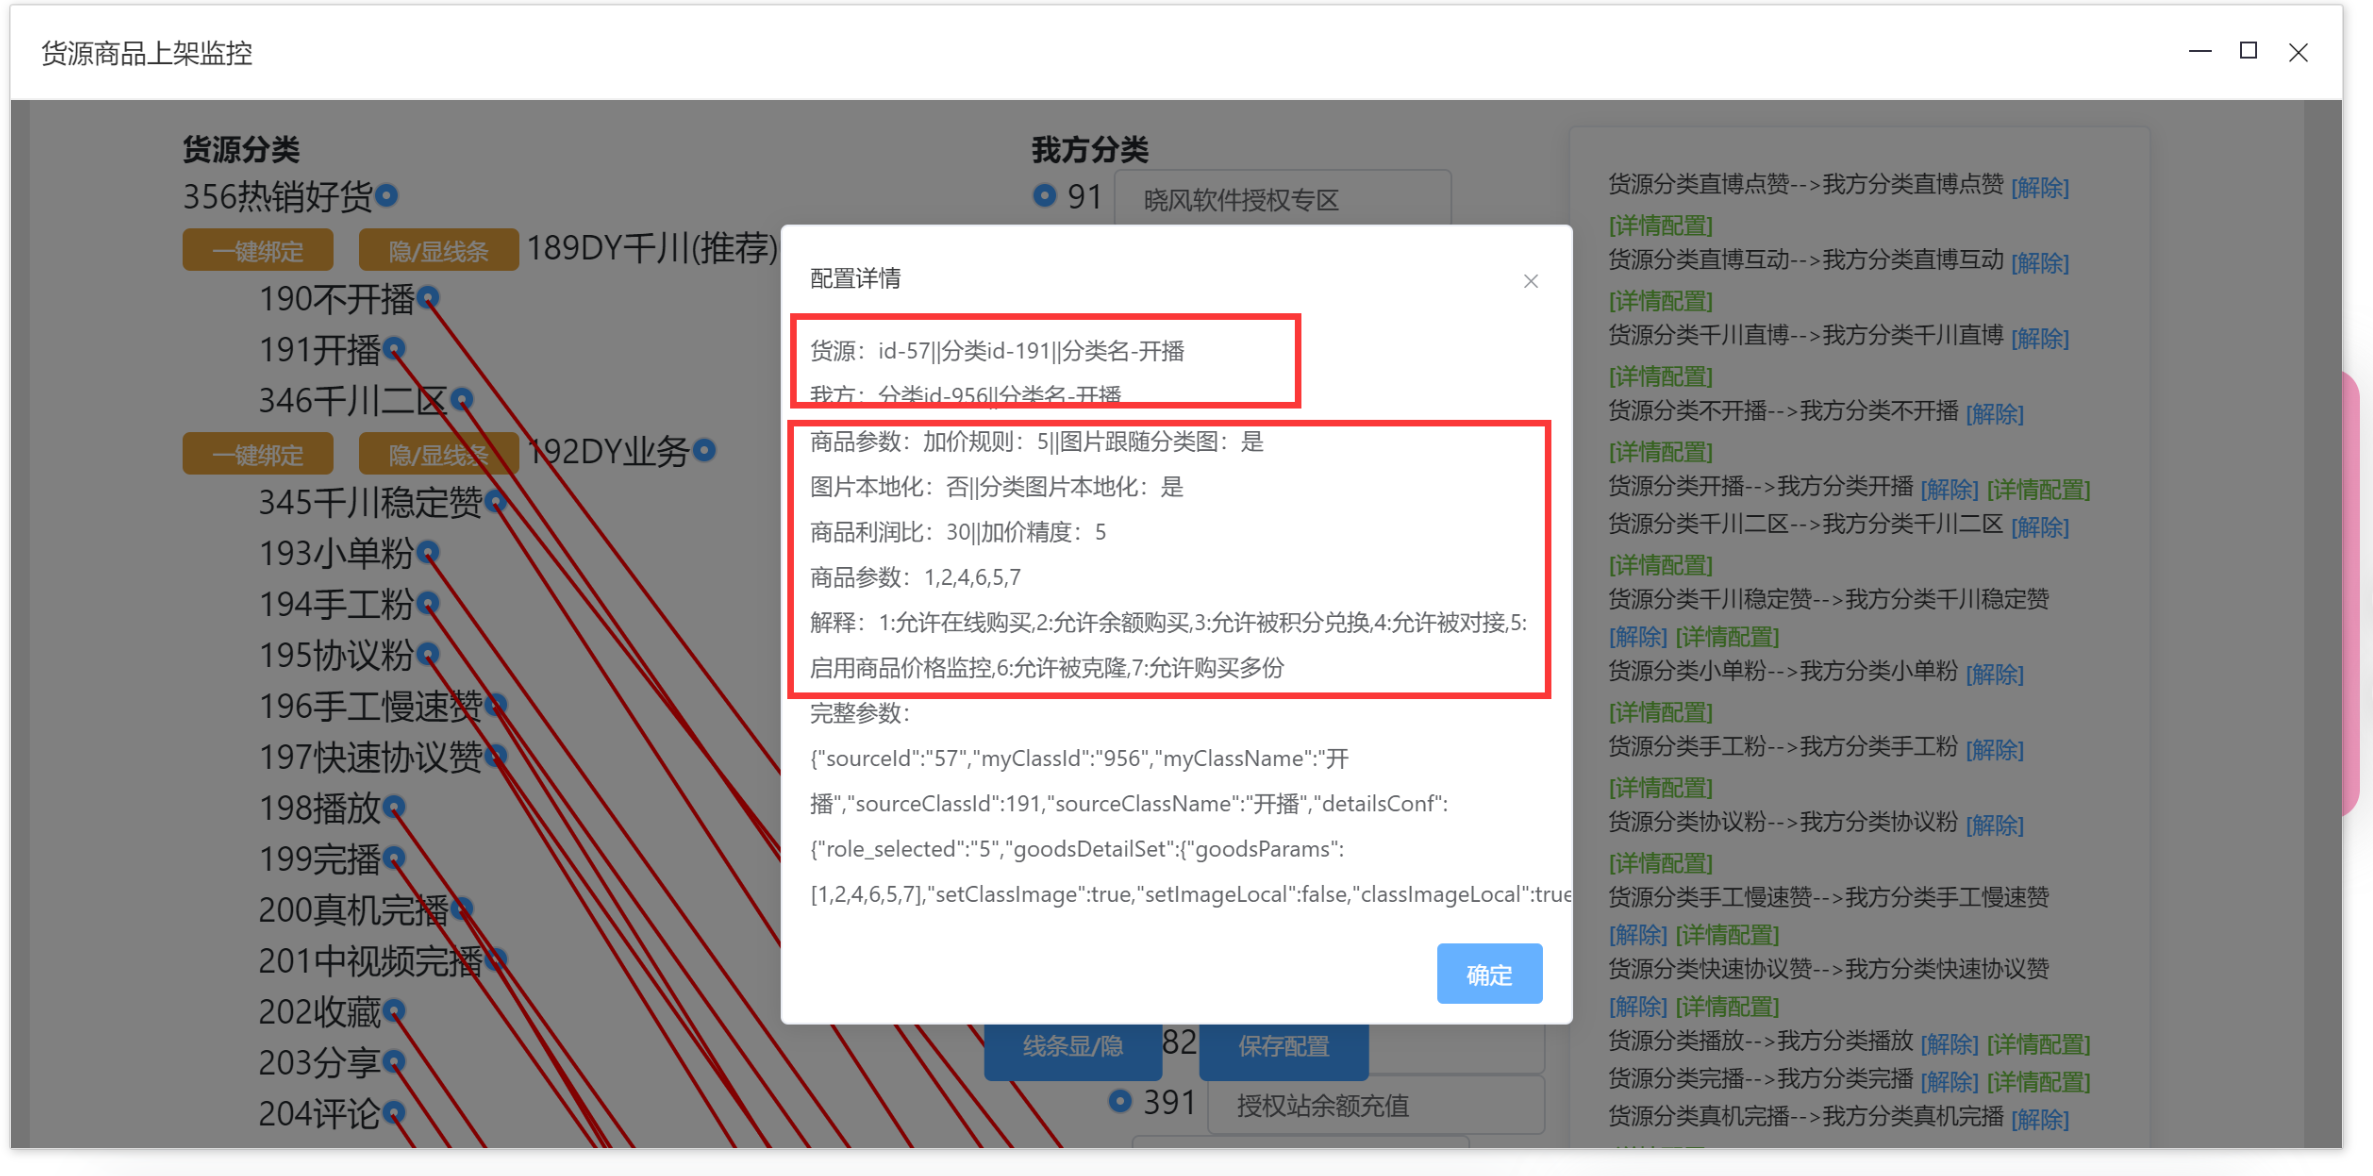Open 详情配置 for 货源分类播放 mapping
This screenshot has width=2373, height=1176.
(2038, 1044)
